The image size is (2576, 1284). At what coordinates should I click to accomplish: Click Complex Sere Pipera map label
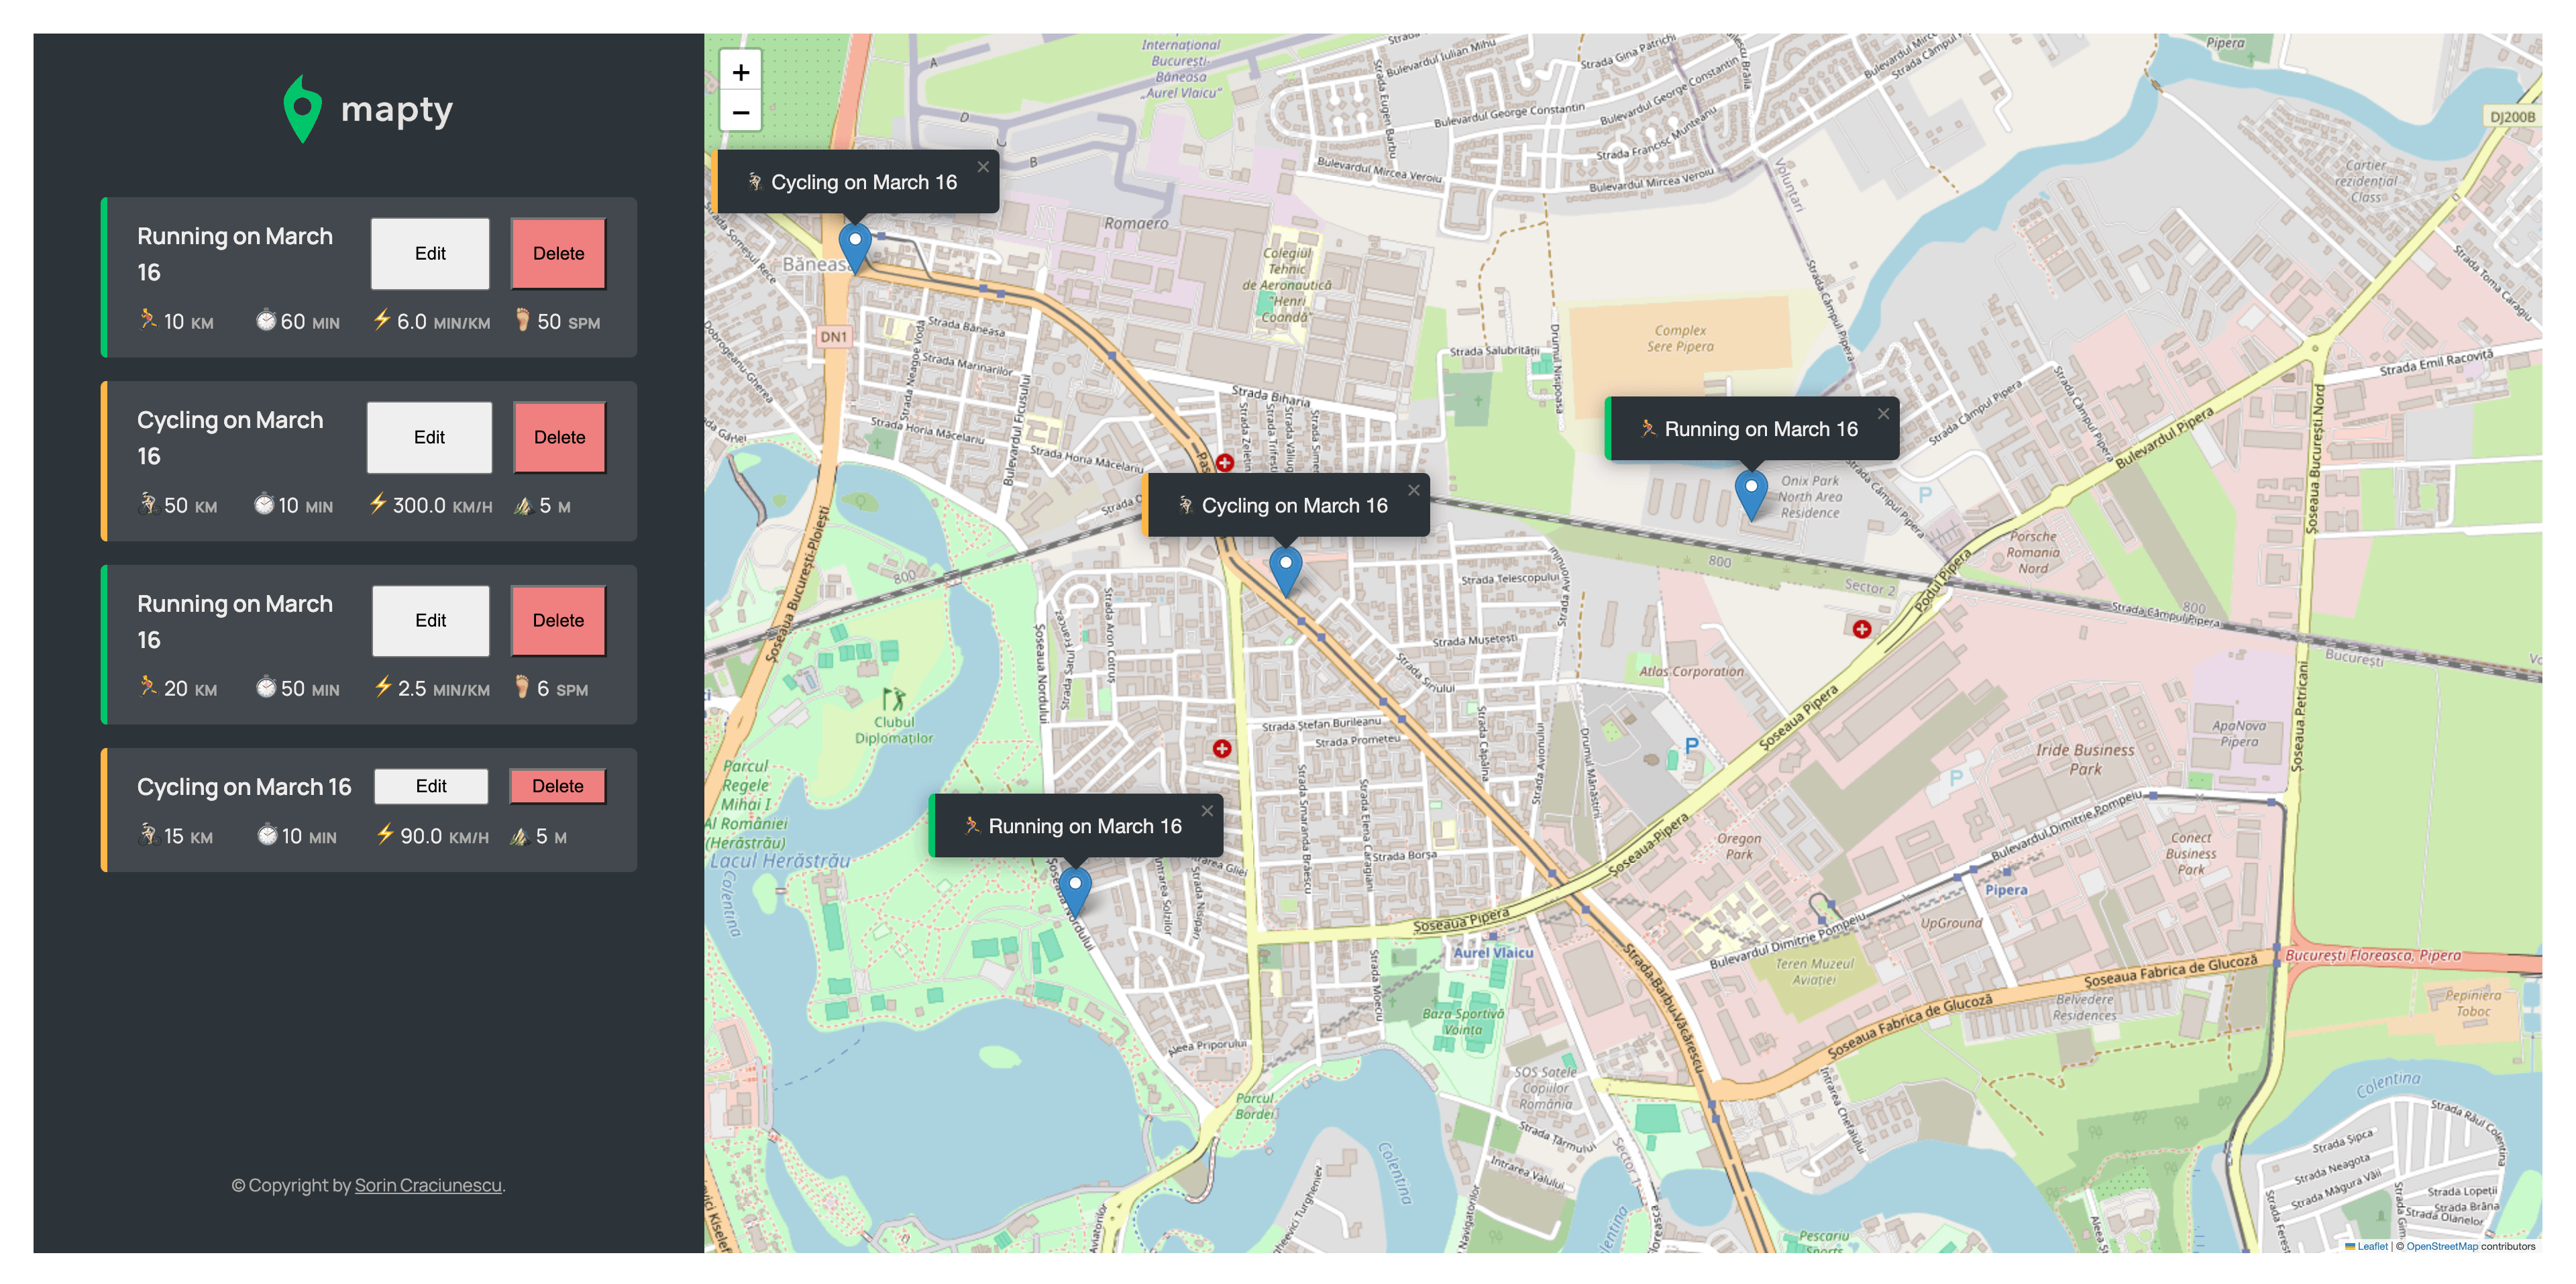[x=1680, y=339]
